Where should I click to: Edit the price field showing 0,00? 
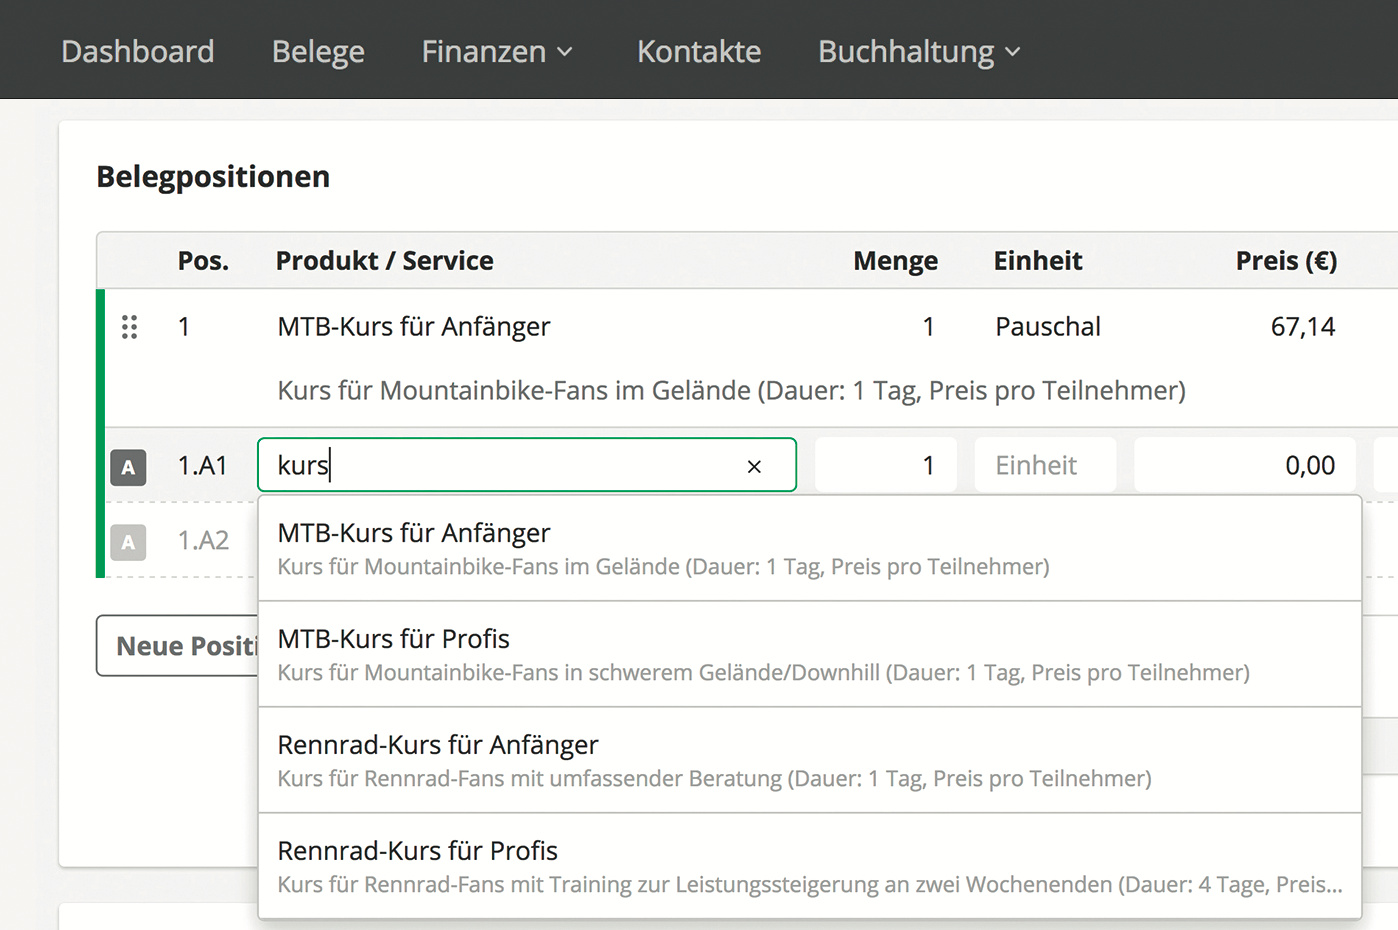(1244, 466)
